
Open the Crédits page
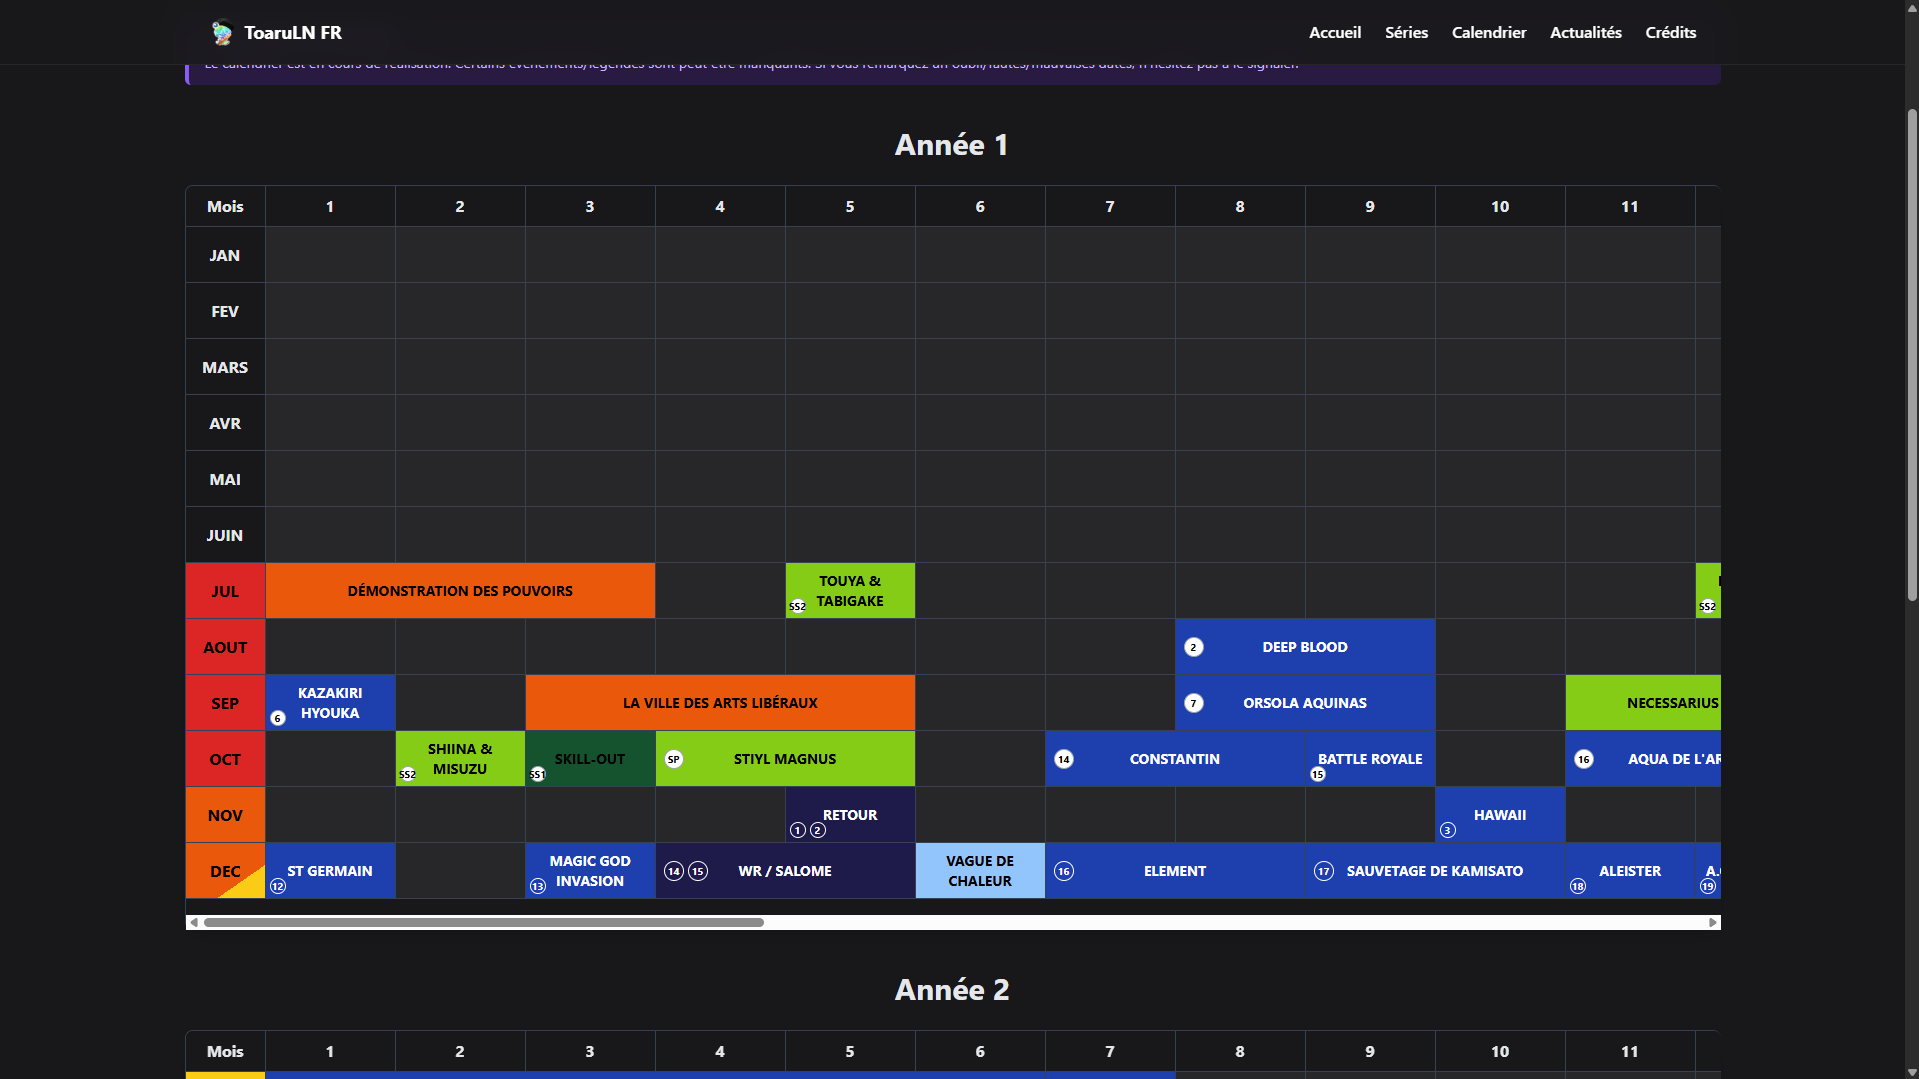click(x=1670, y=33)
